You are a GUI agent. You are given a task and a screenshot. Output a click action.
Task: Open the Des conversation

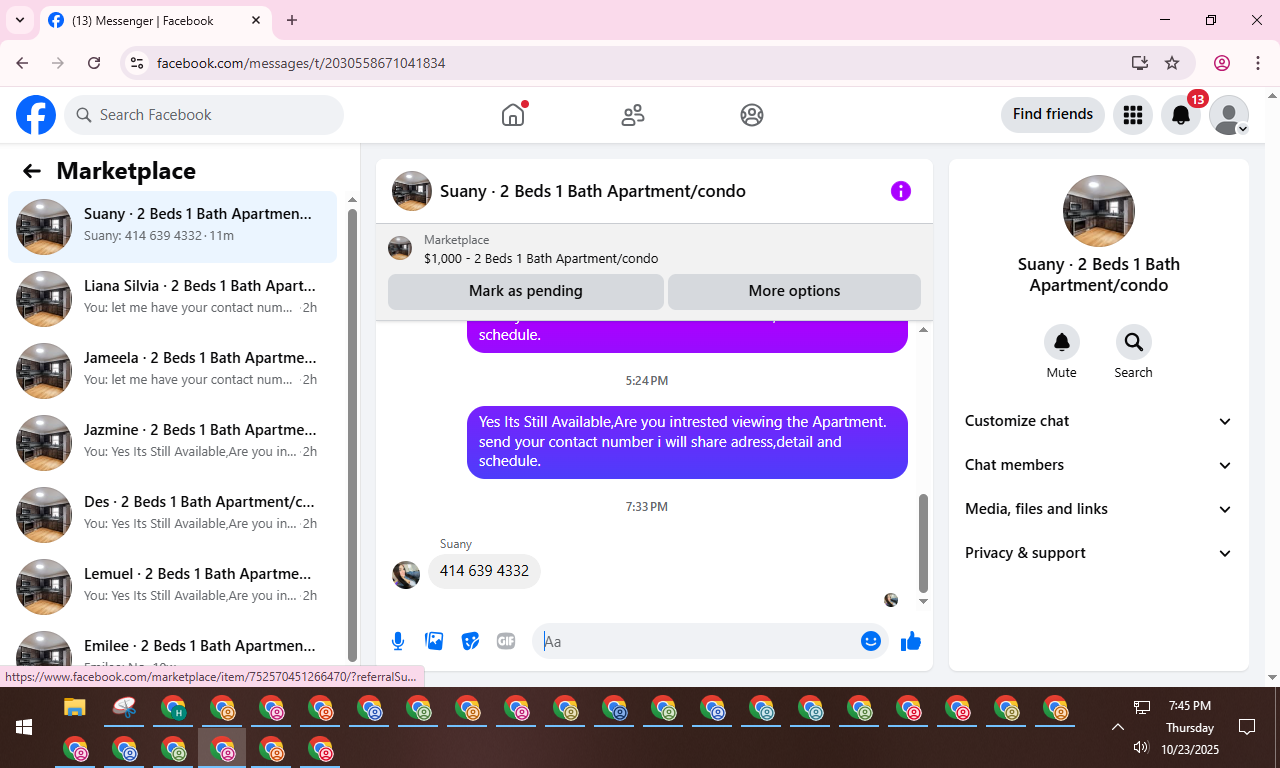click(172, 515)
